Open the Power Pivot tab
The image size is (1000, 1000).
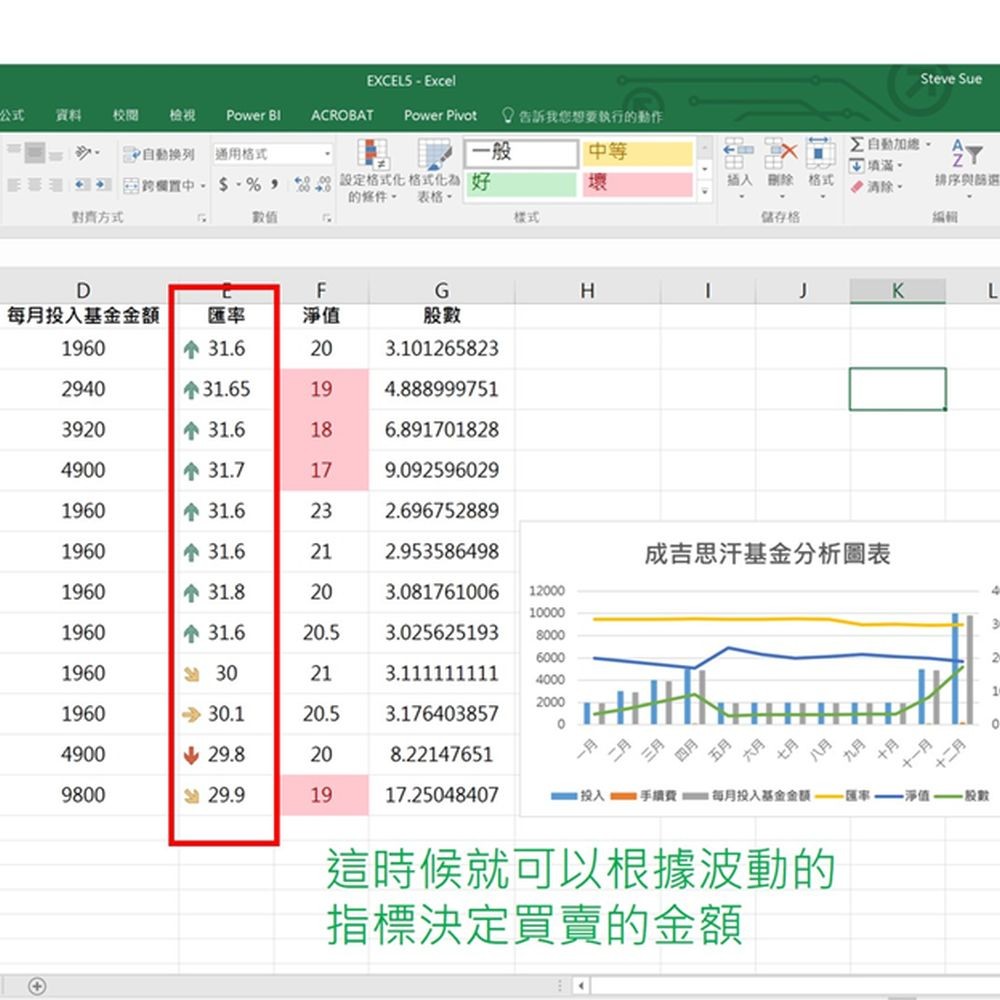(x=440, y=115)
